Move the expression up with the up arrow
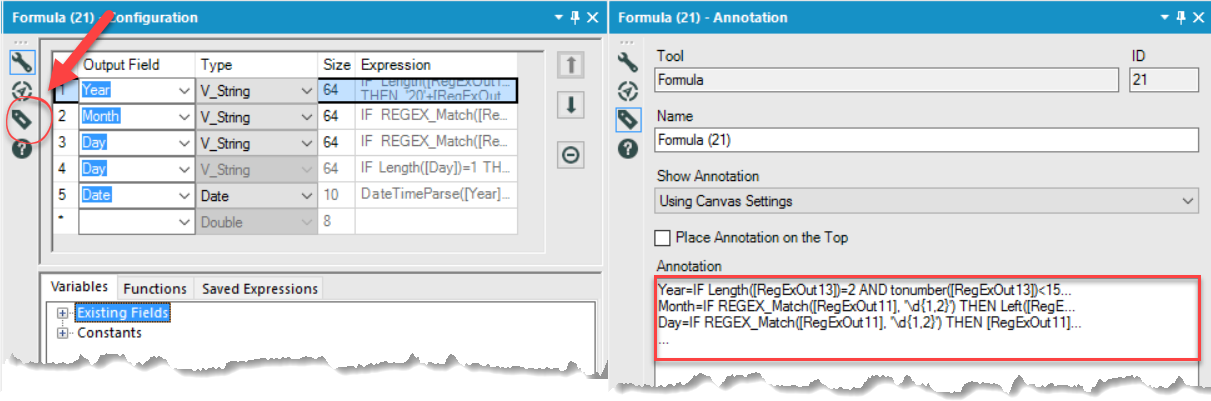The image size is (1211, 401). [569, 66]
